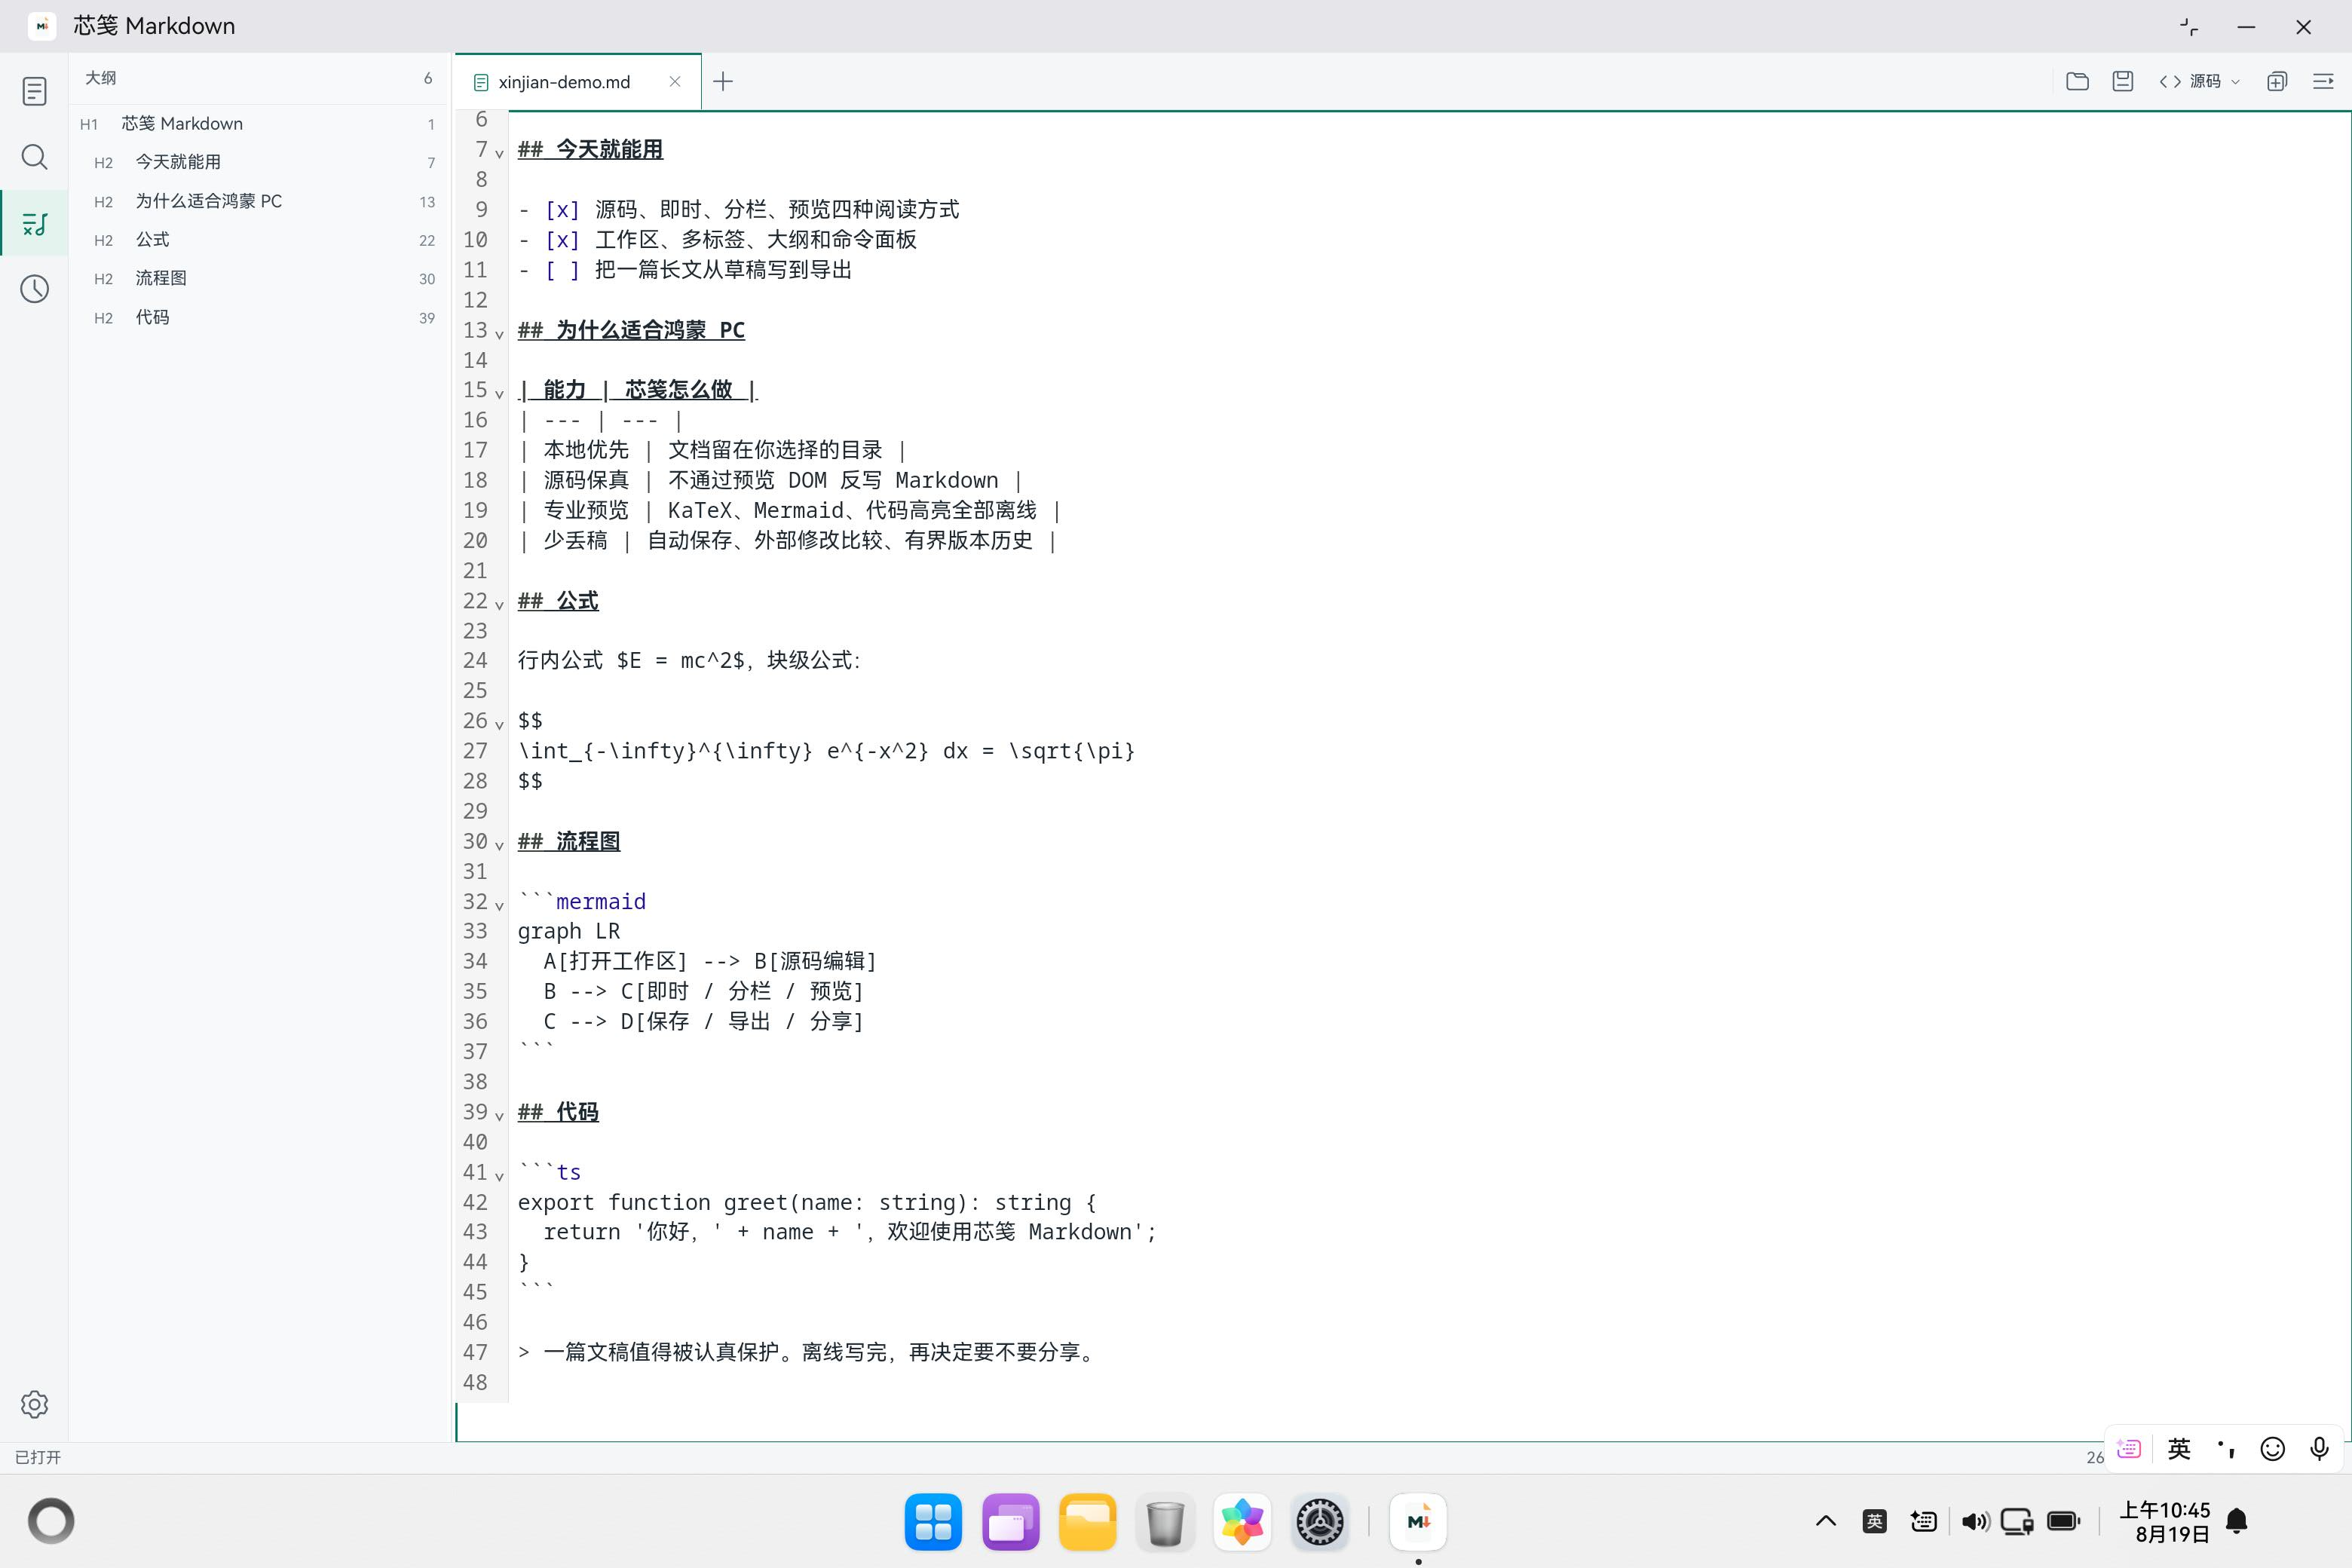Place cursor on empty line 48
2352x1568 pixels.
[x=1430, y=1382]
